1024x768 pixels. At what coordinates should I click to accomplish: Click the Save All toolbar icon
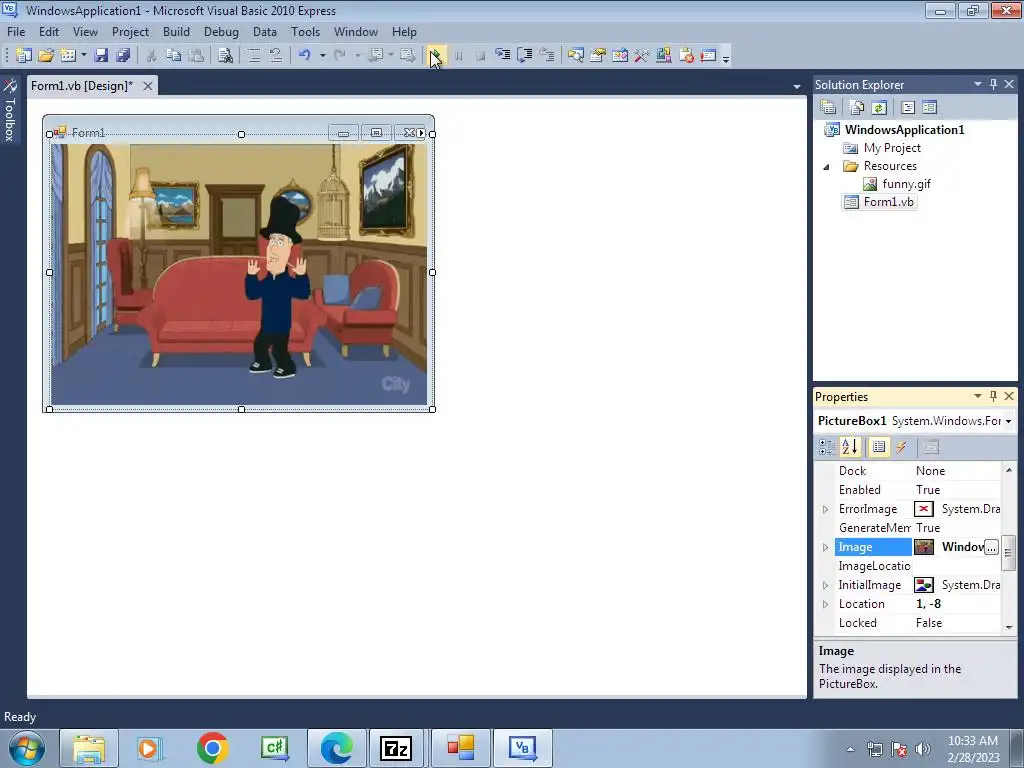(x=123, y=56)
